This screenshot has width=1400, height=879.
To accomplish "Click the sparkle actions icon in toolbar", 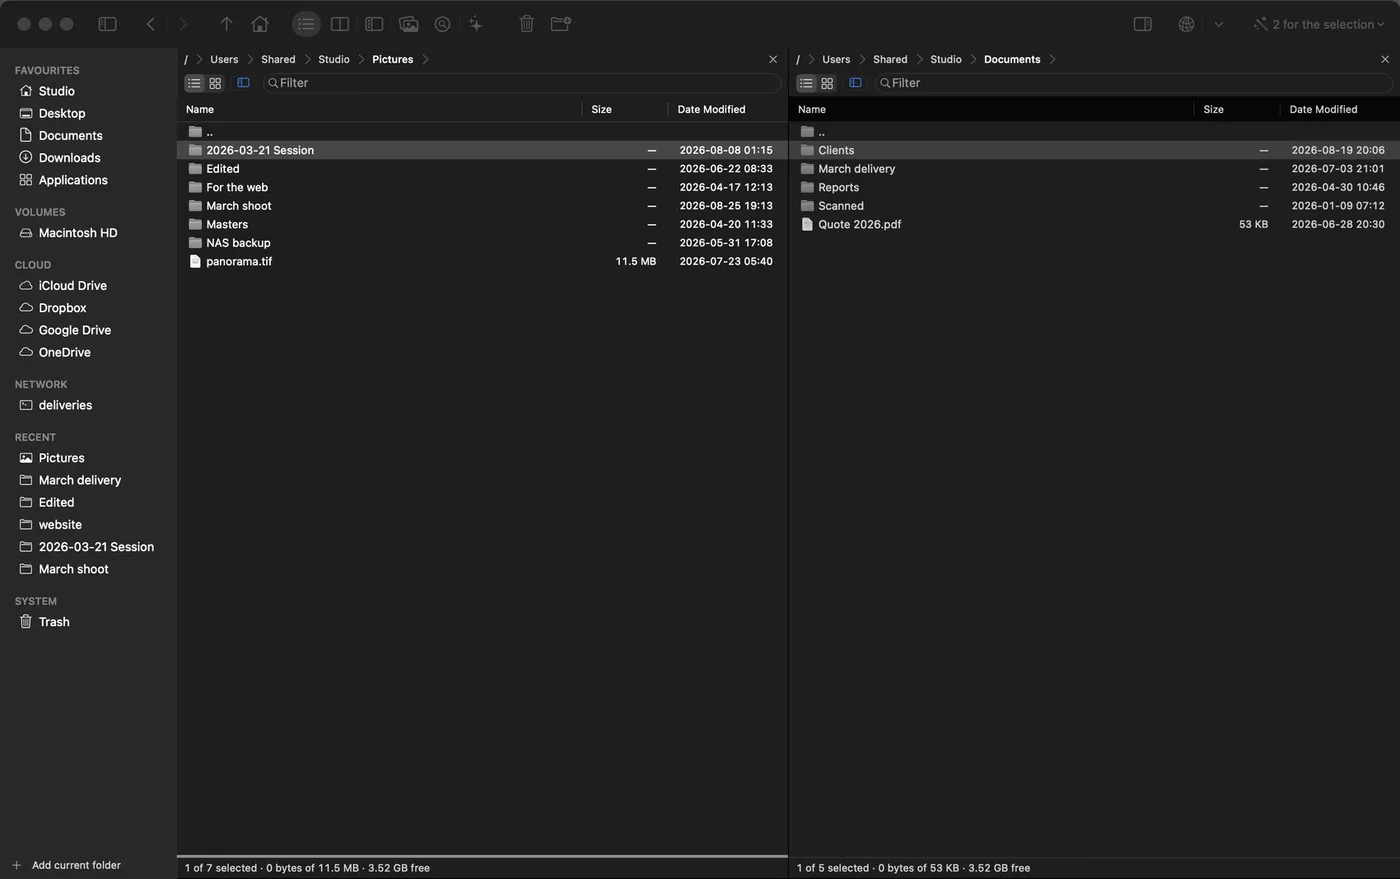I will pos(476,24).
